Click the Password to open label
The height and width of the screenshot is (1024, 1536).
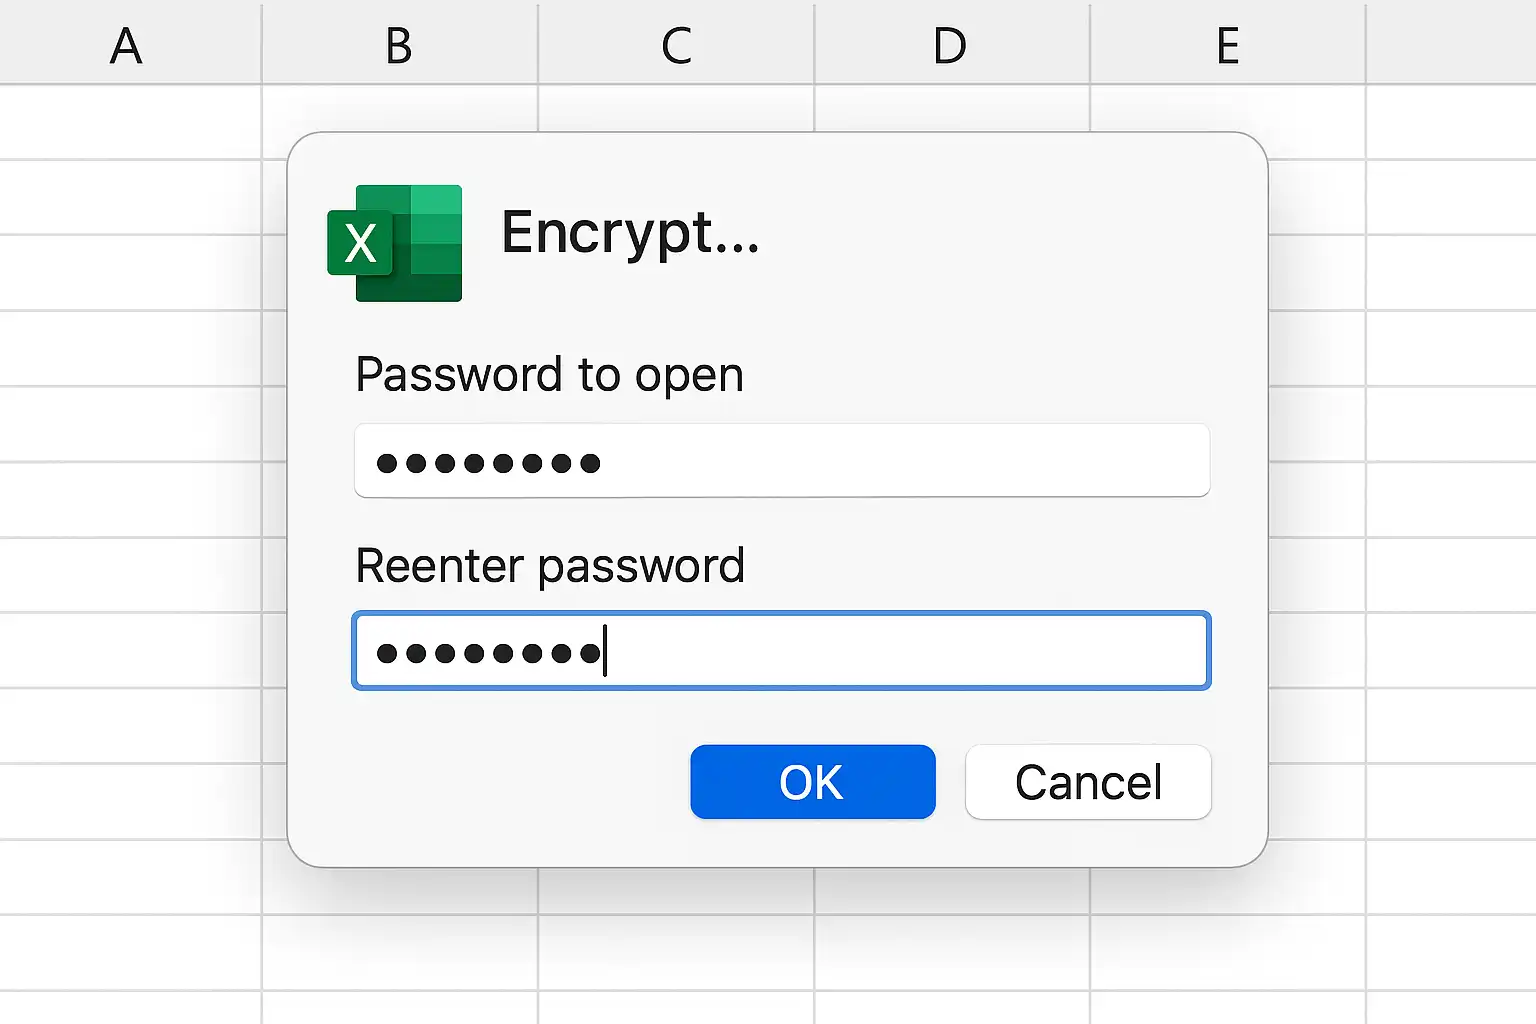[x=550, y=376]
